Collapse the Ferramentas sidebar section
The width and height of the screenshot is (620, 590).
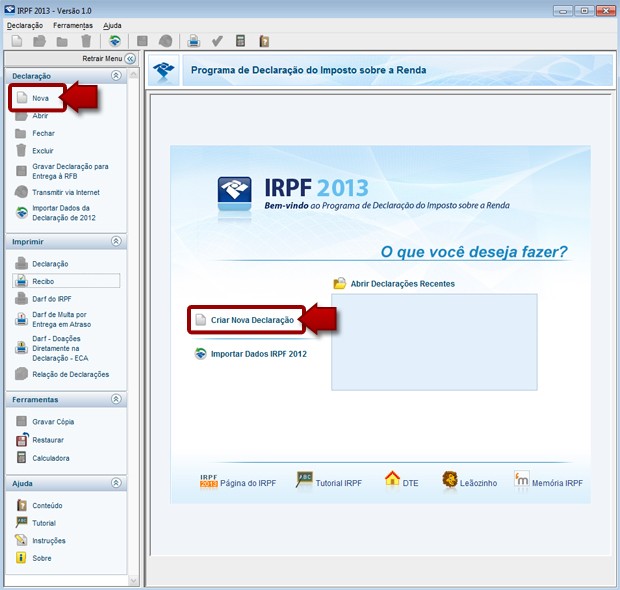point(116,399)
